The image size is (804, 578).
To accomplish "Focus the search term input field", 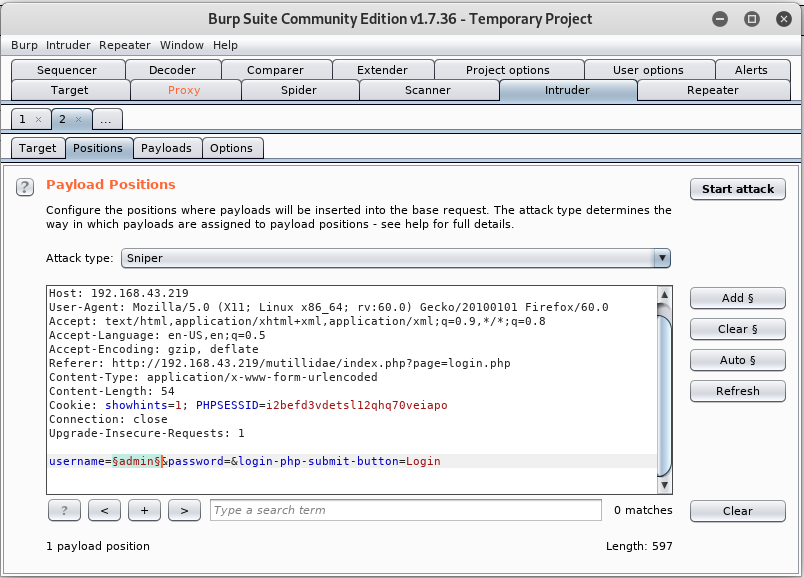I will click(406, 510).
